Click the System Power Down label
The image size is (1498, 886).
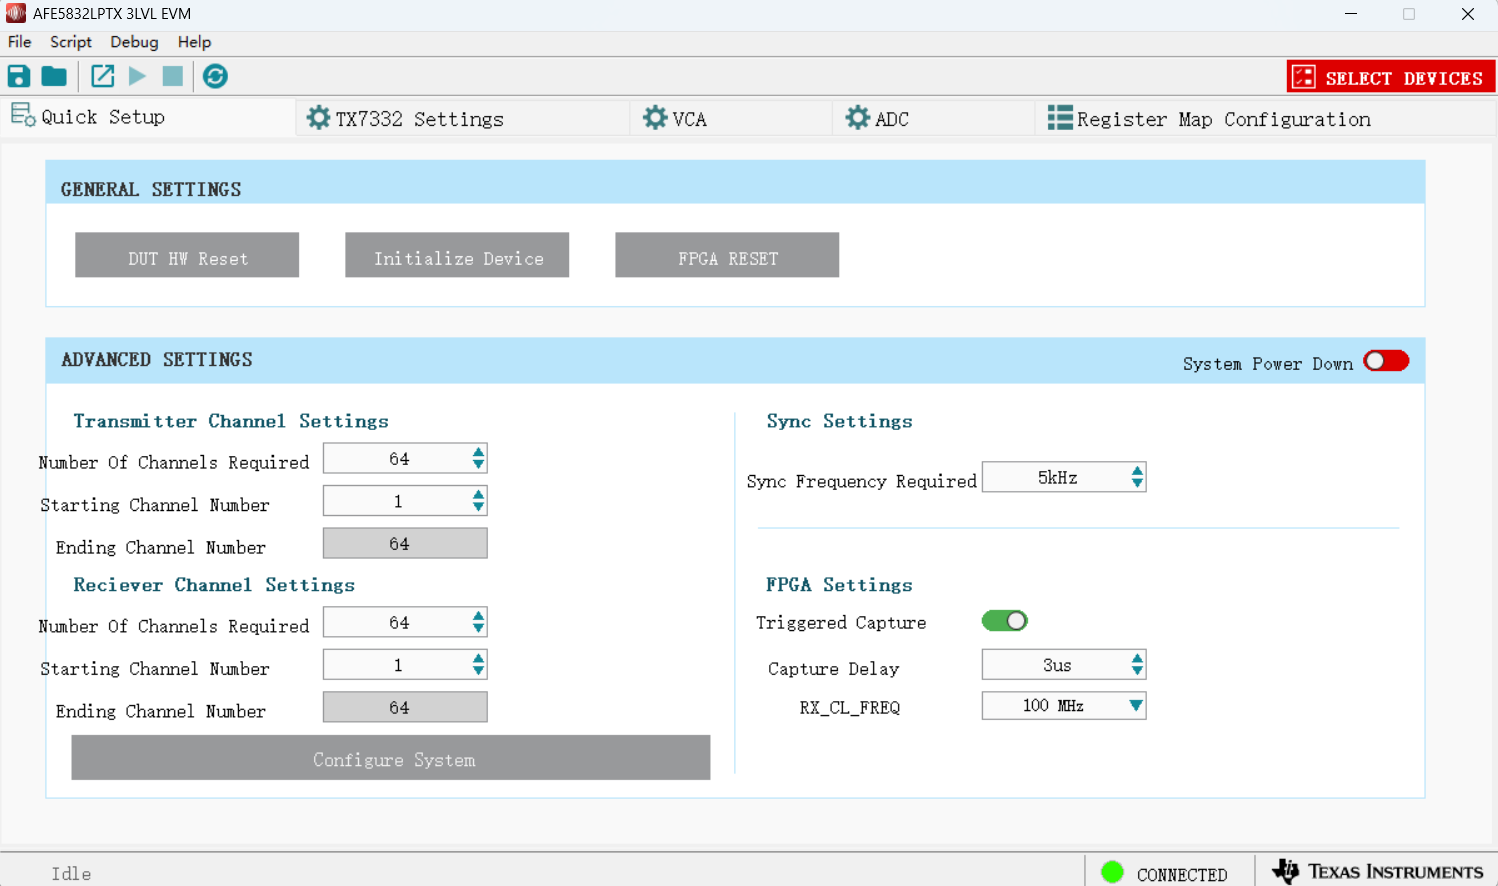pos(1268,364)
